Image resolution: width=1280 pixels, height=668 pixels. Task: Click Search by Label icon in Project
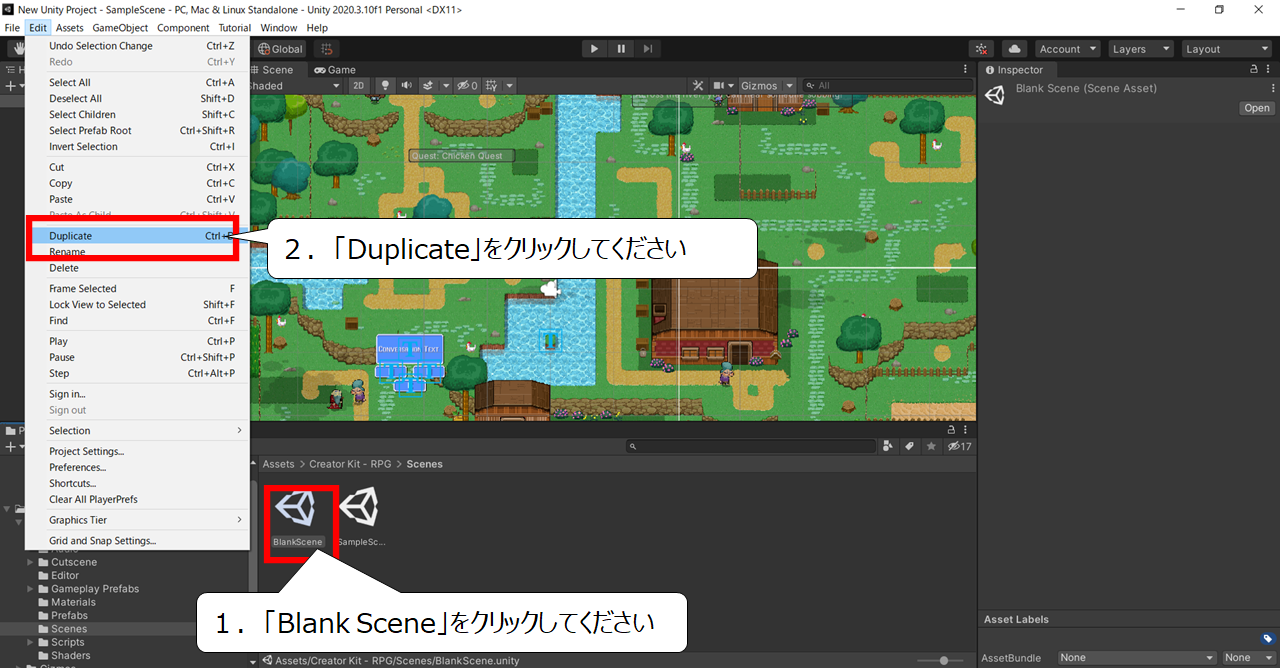910,446
